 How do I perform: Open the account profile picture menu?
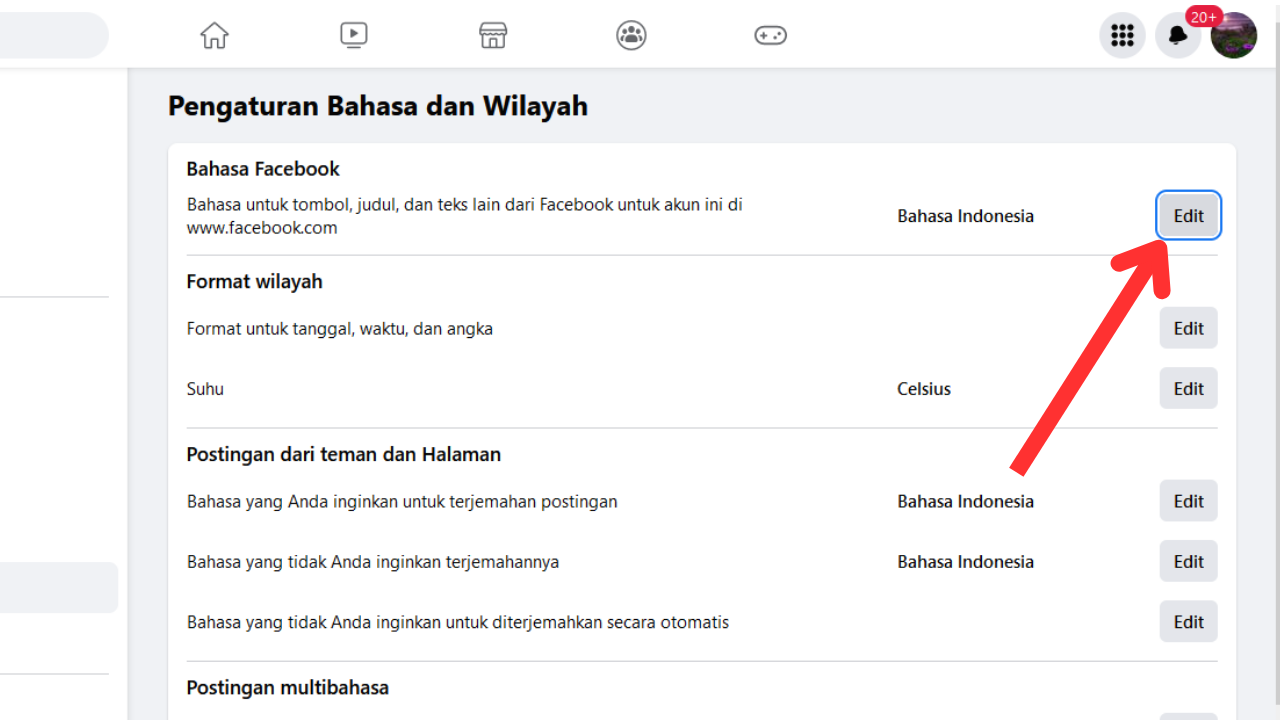(1234, 36)
